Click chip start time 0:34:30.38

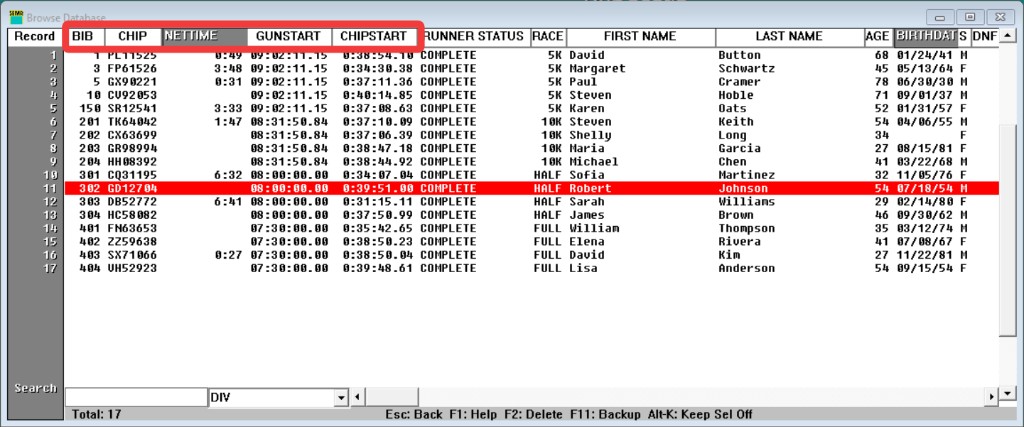click(377, 69)
